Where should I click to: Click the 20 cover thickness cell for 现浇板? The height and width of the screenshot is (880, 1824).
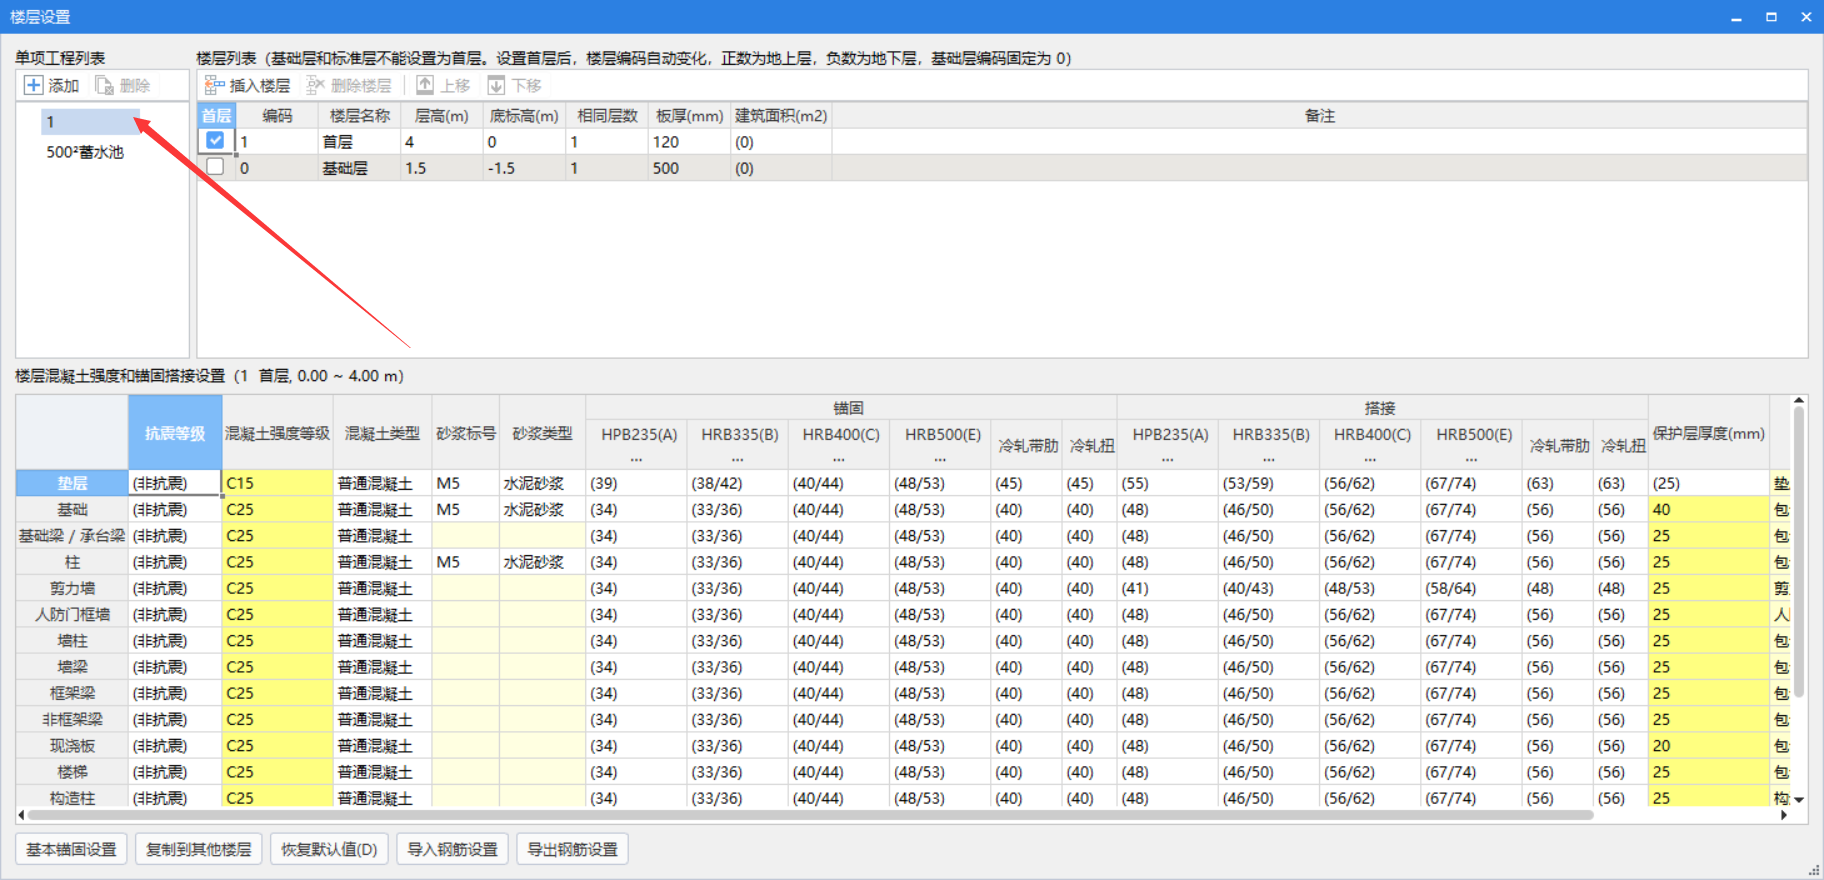[x=1708, y=746]
